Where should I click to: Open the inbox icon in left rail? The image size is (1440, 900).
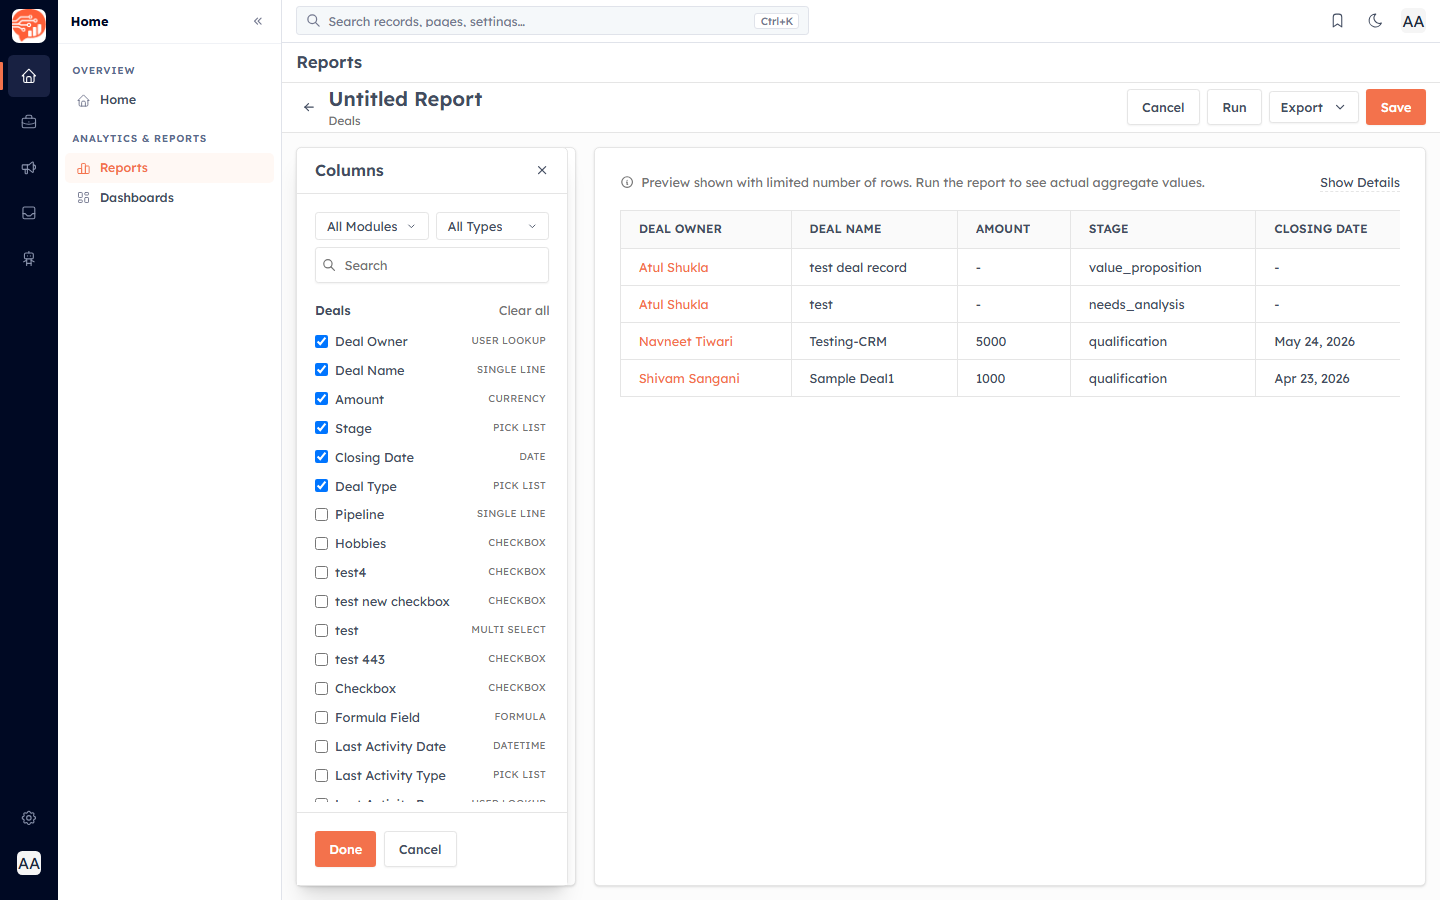click(29, 213)
